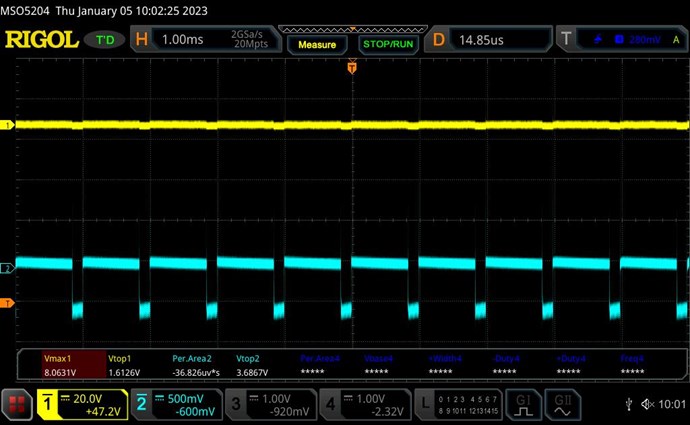Tap the 280mV trigger level value
Image resolution: width=690 pixels, height=425 pixels.
click(x=645, y=40)
